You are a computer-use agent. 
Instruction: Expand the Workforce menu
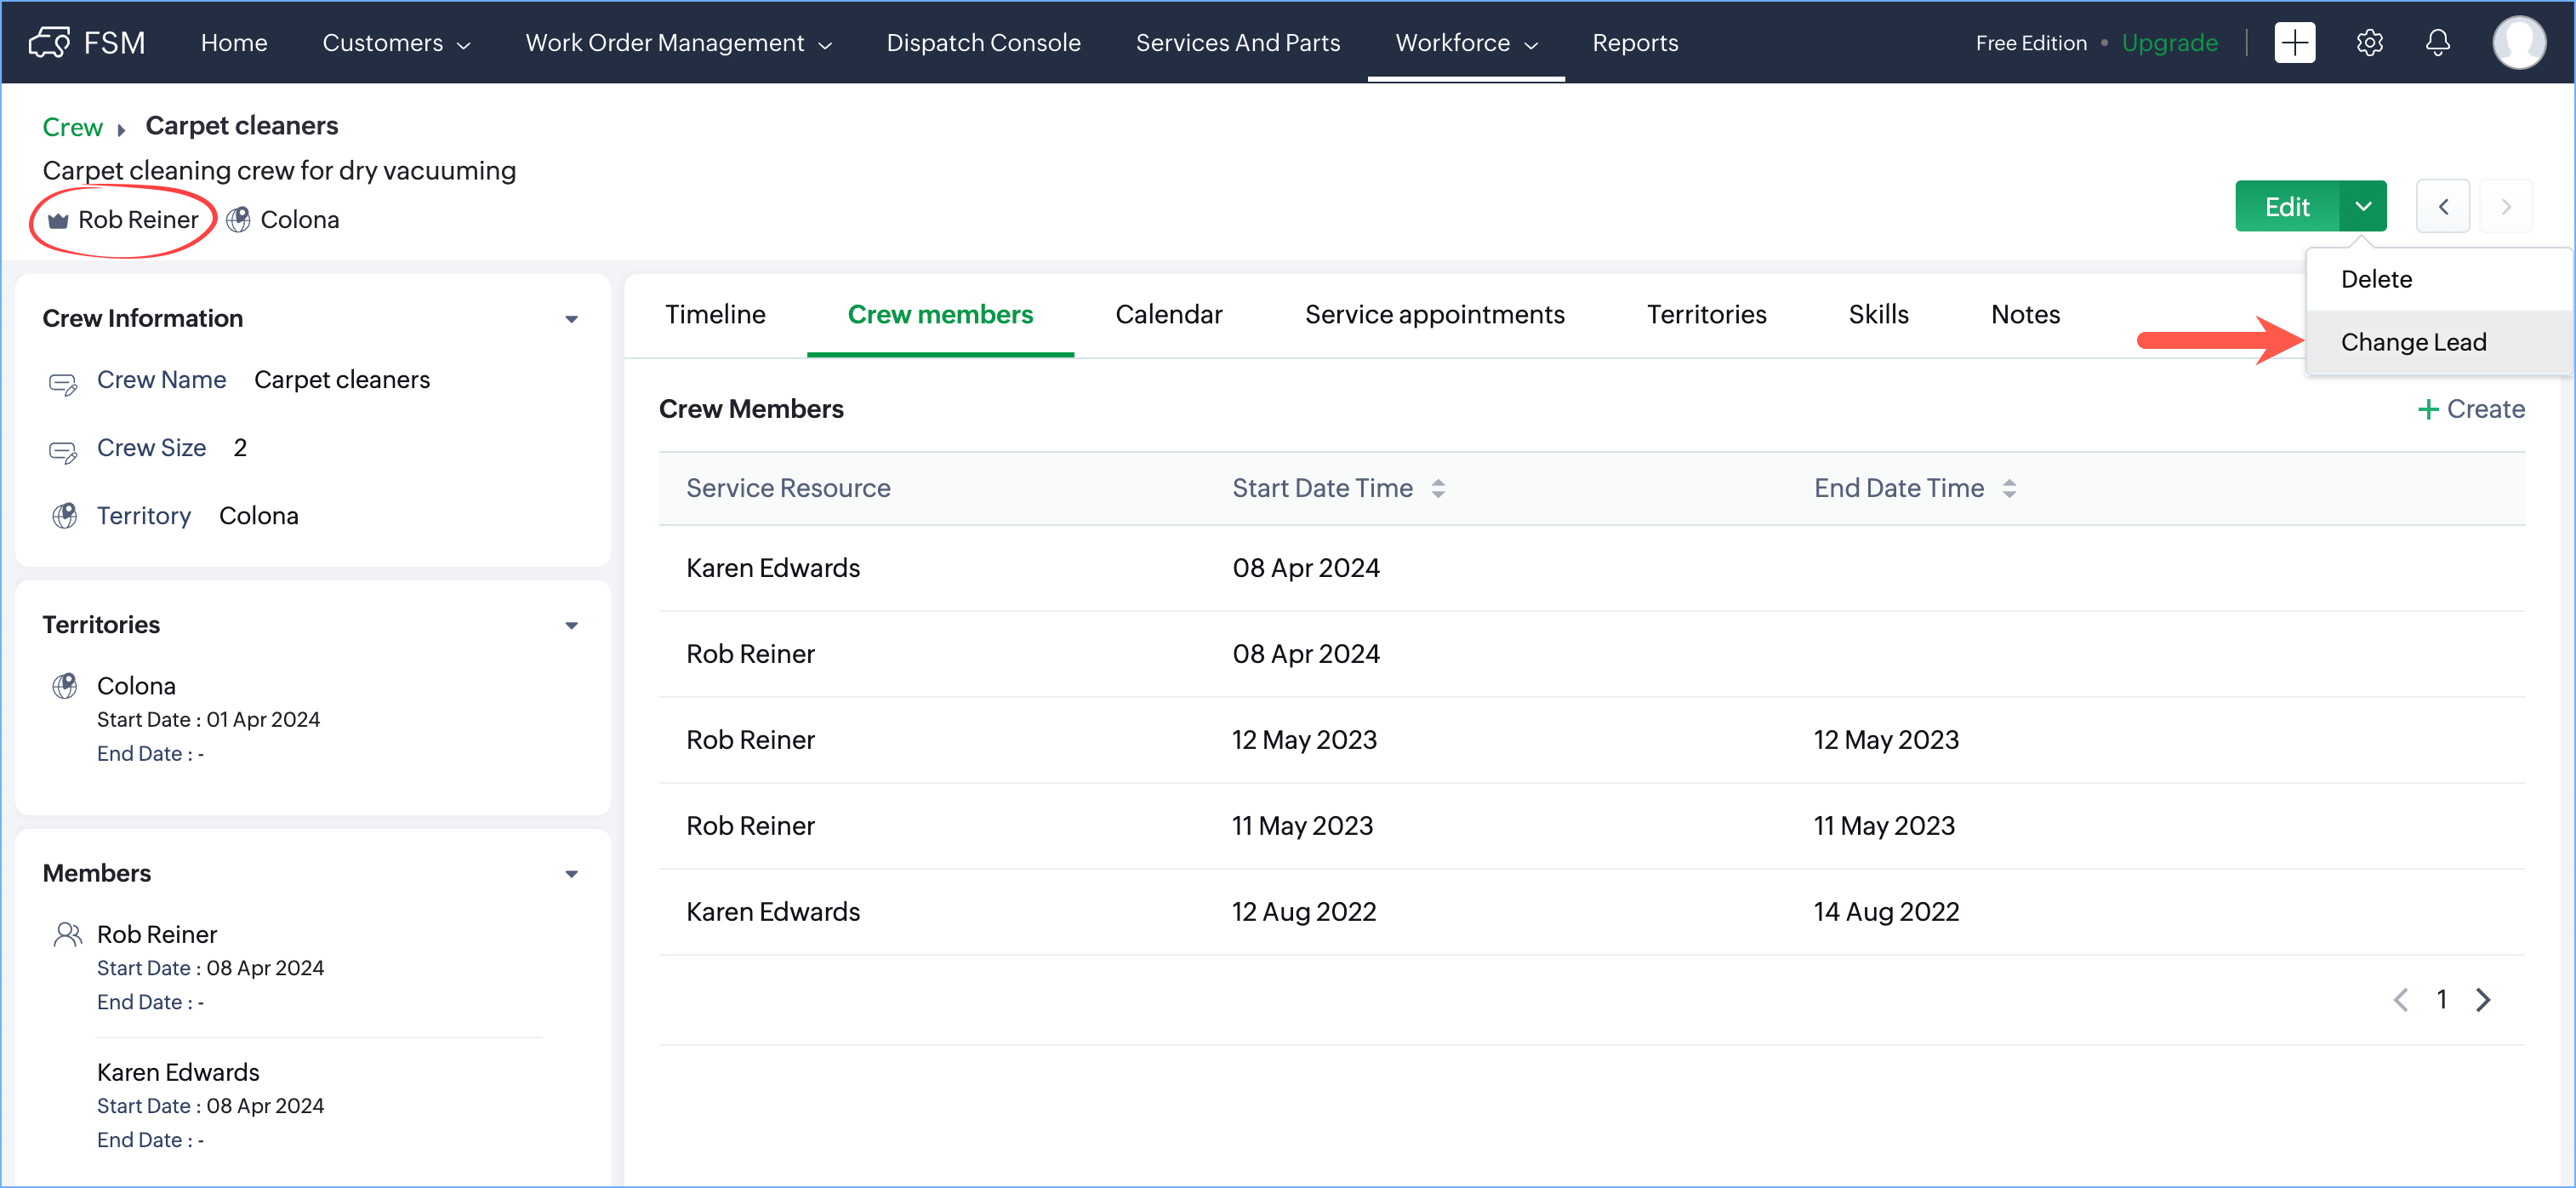tap(1465, 42)
